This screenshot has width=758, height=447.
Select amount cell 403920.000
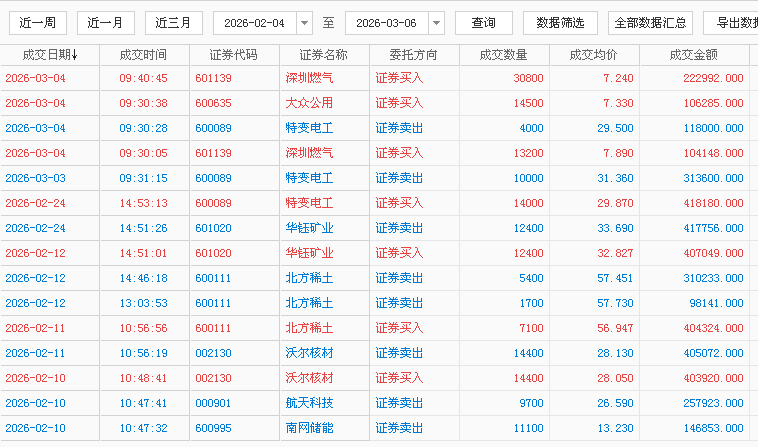coord(714,378)
